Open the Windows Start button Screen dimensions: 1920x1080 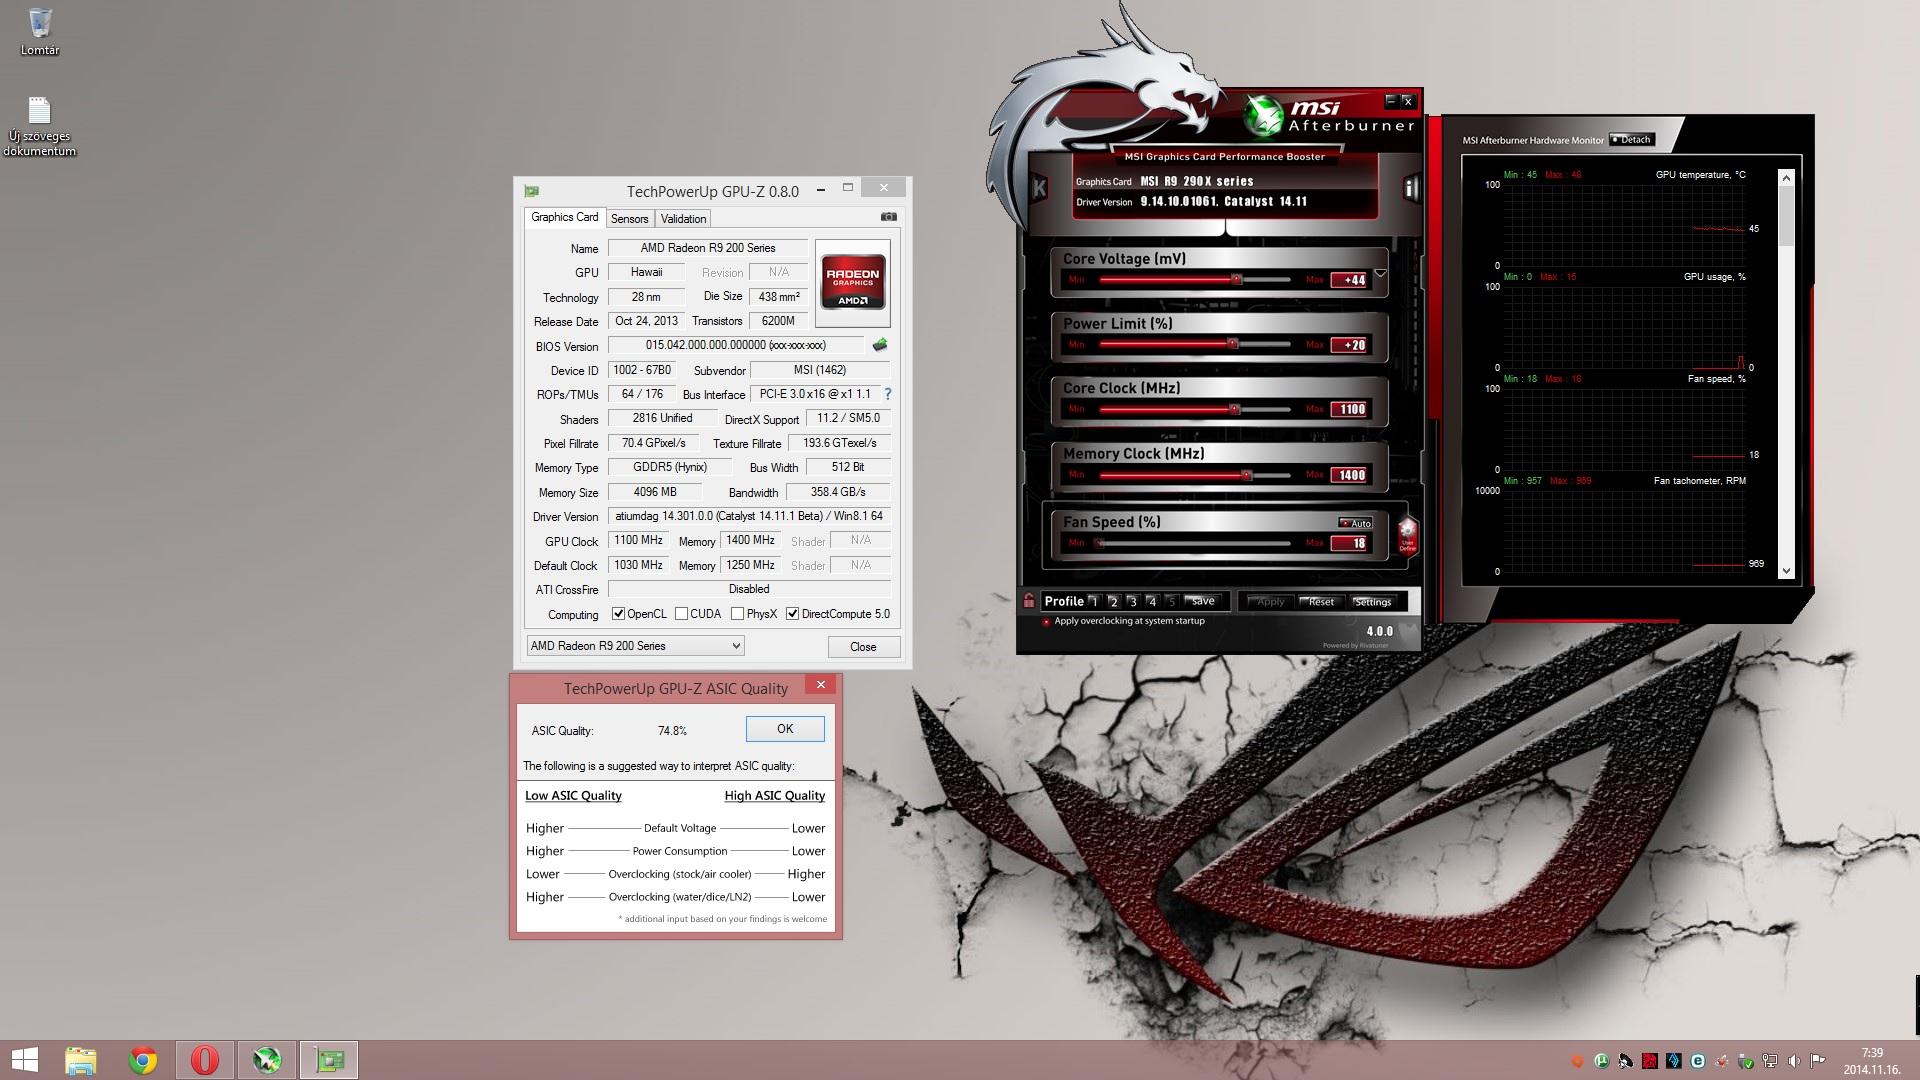point(24,1060)
